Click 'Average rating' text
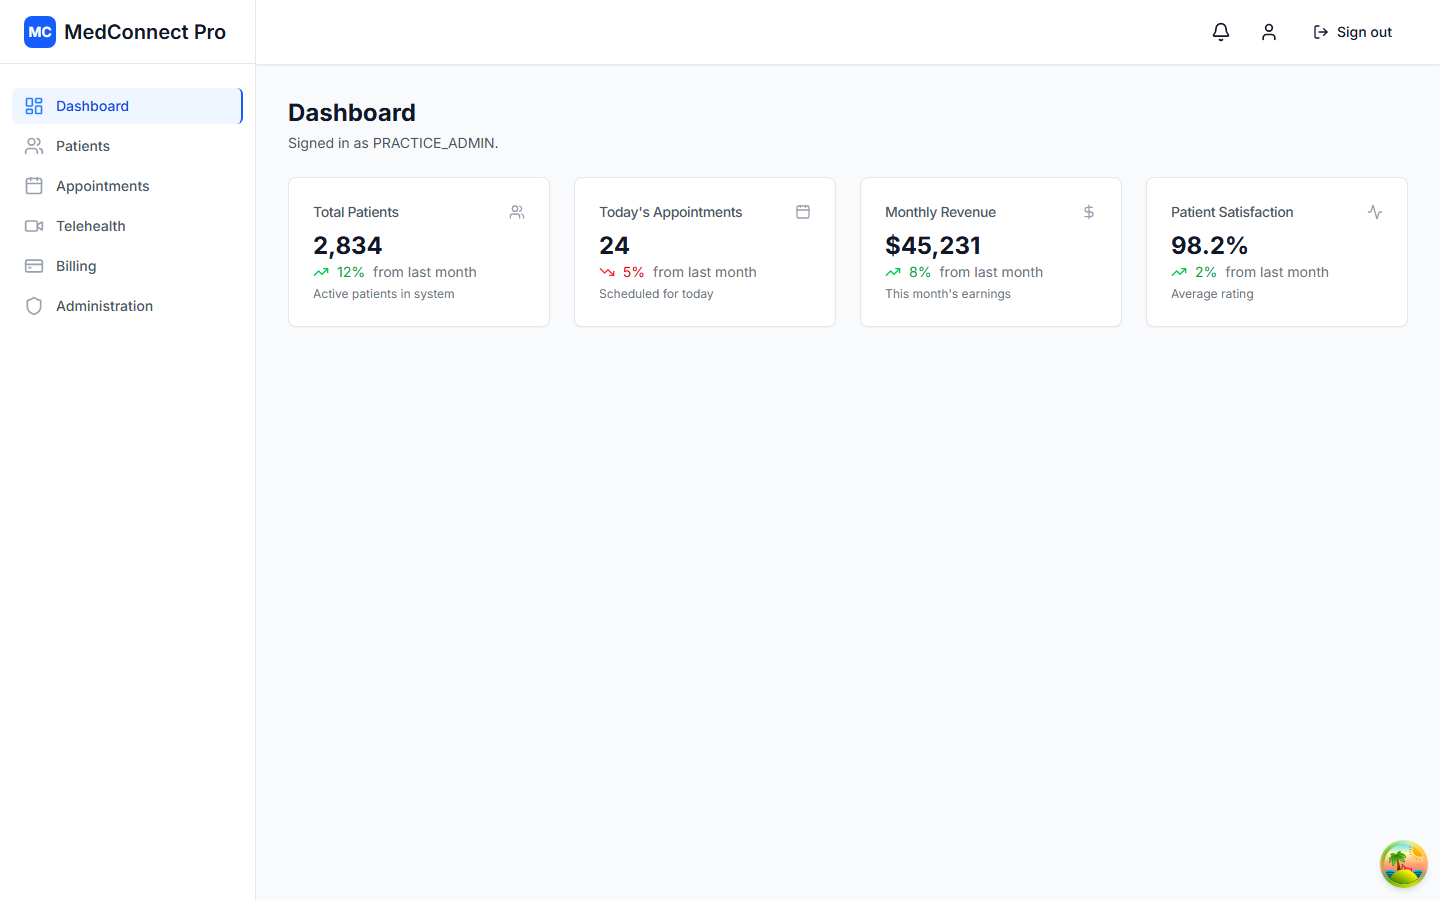Image resolution: width=1440 pixels, height=900 pixels. point(1212,294)
